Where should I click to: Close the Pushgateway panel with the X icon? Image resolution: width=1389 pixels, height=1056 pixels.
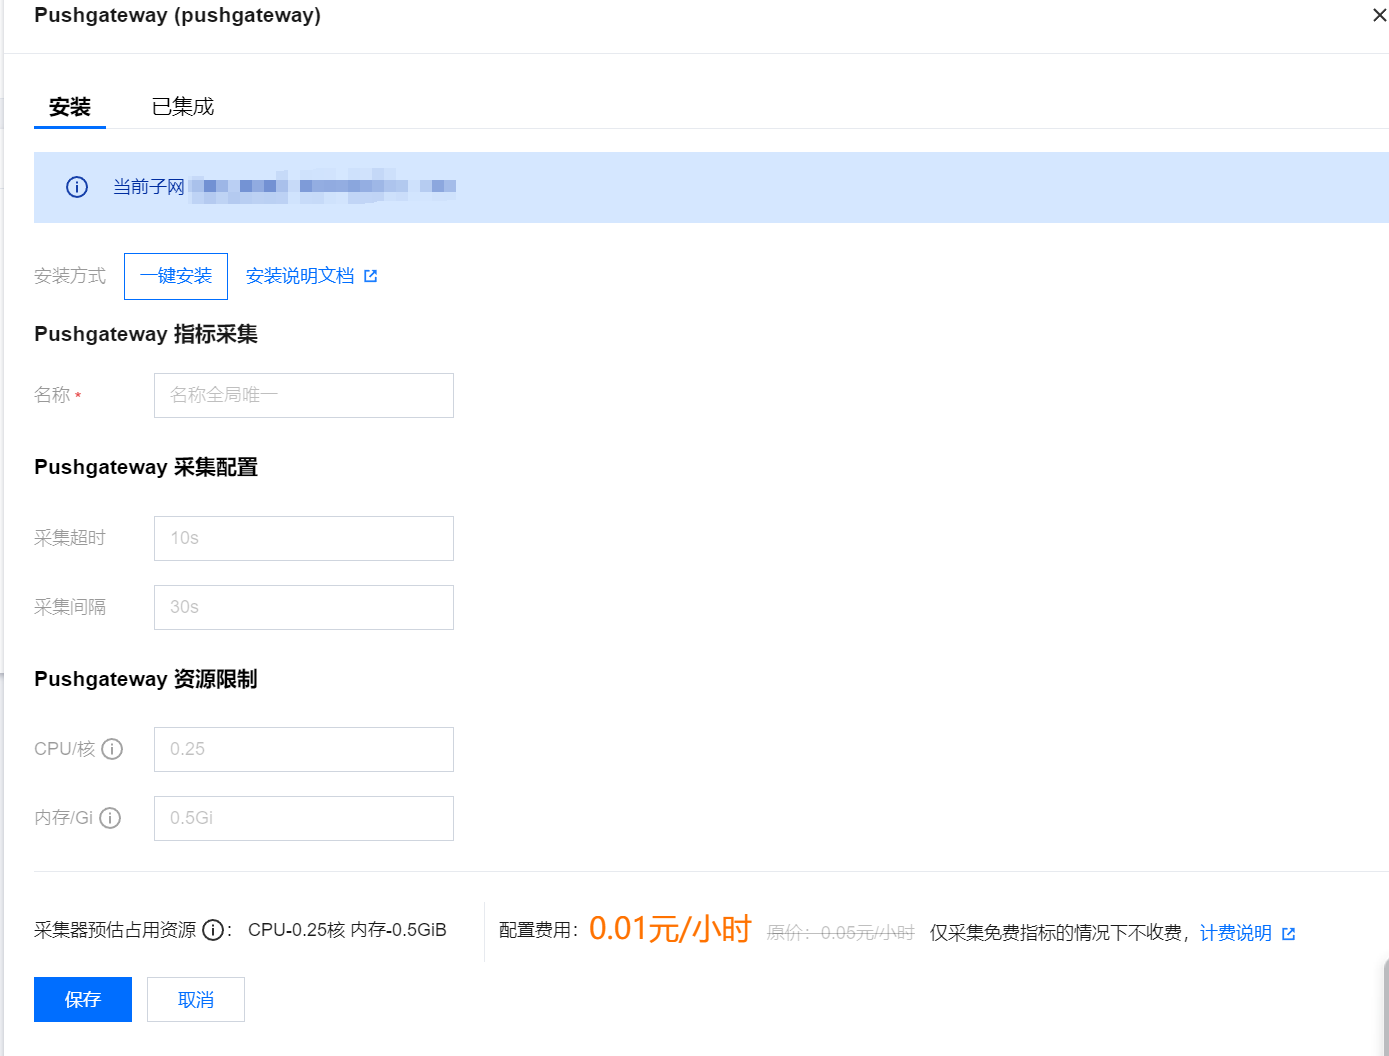[x=1379, y=15]
